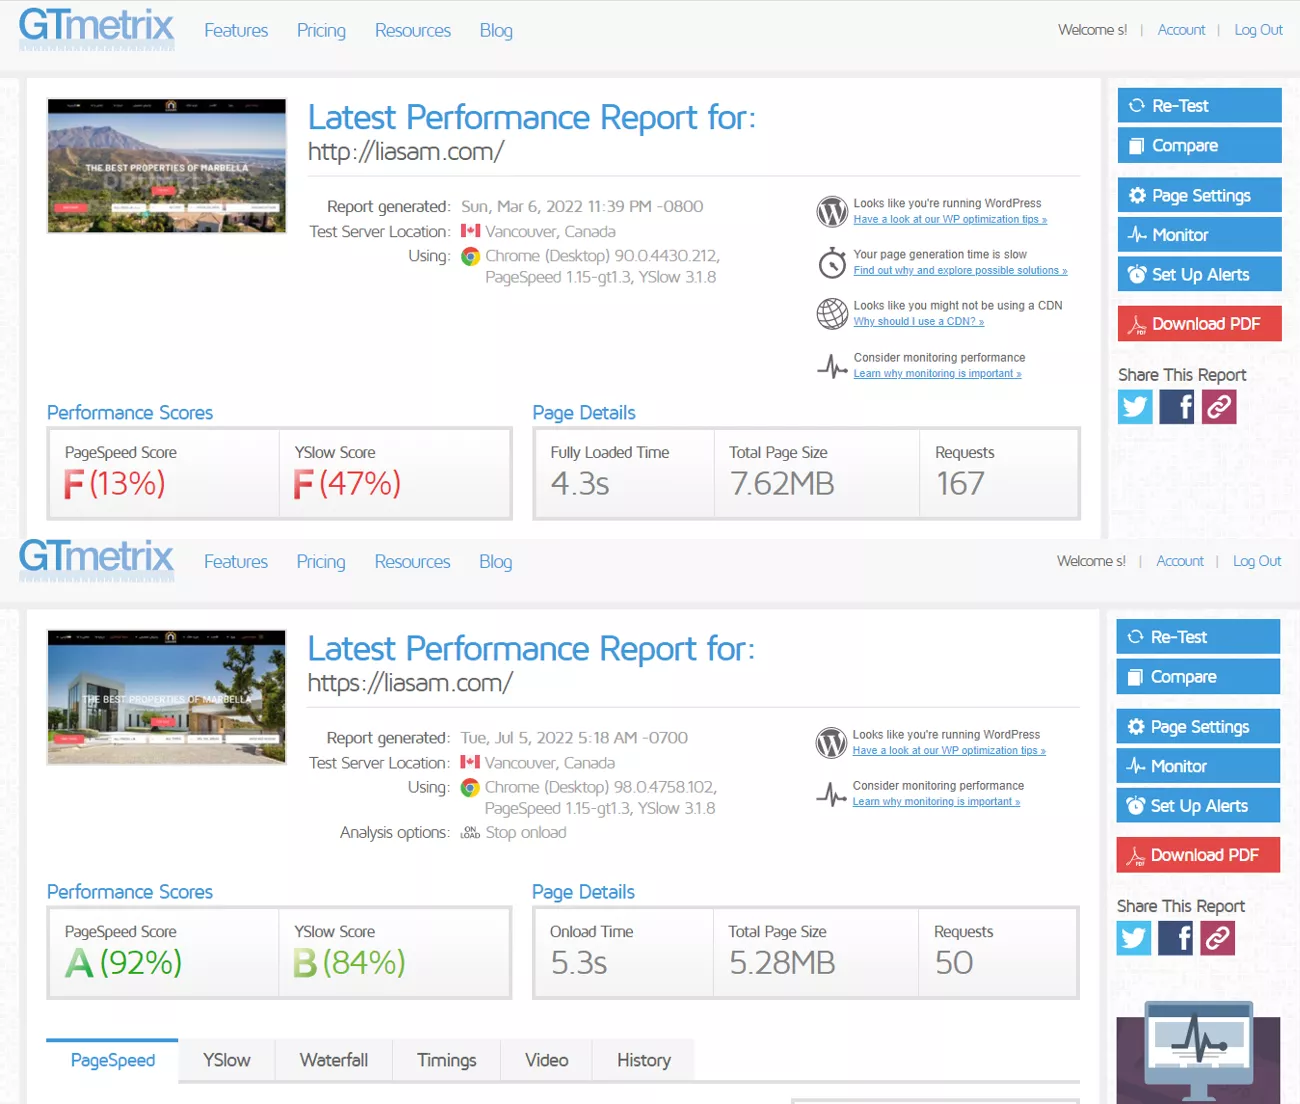Click Compare in the https://liasam.com/ report
This screenshot has height=1104, width=1300.
pyautogui.click(x=1198, y=676)
